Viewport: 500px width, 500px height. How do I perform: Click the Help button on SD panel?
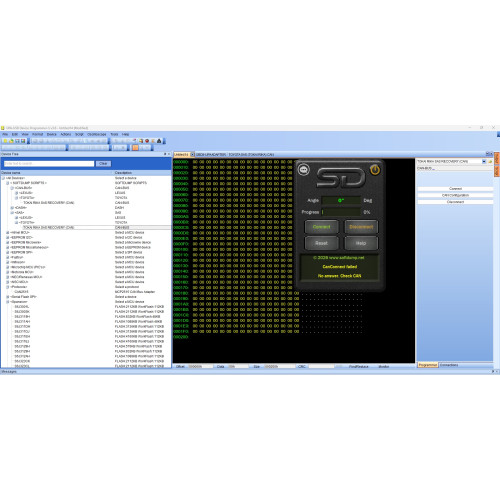pos(361,243)
